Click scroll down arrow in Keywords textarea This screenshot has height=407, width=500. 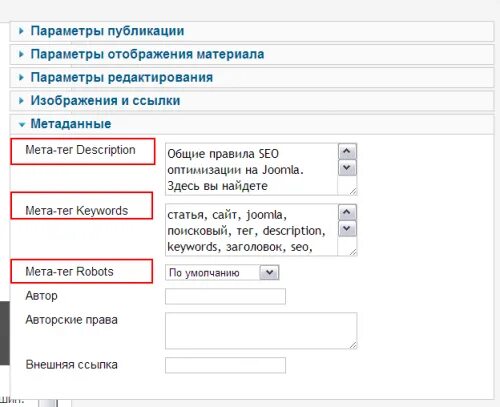[x=347, y=229]
